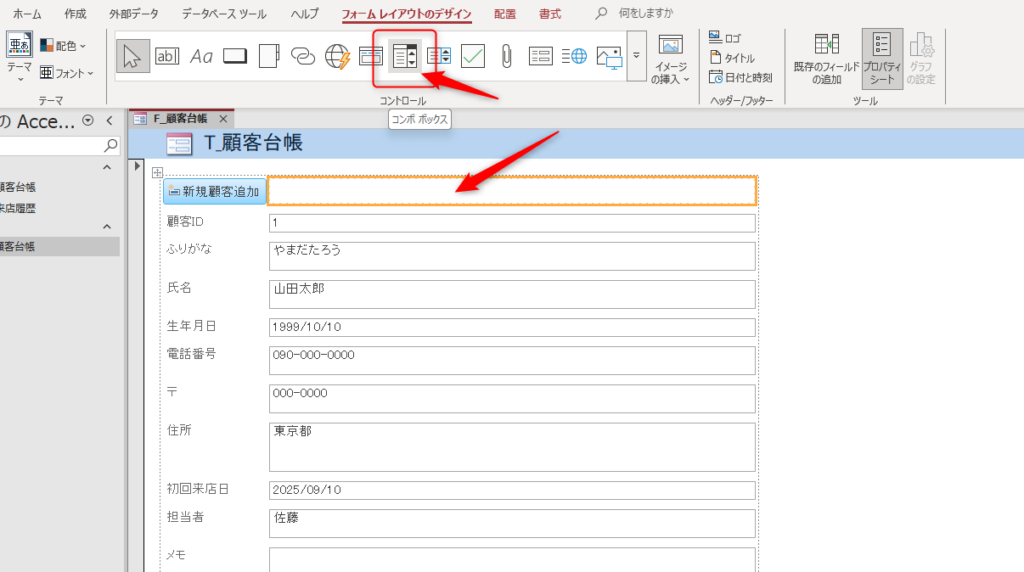Expand the controls gallery more arrow
Image resolution: width=1024 pixels, height=572 pixels.
click(x=636, y=56)
